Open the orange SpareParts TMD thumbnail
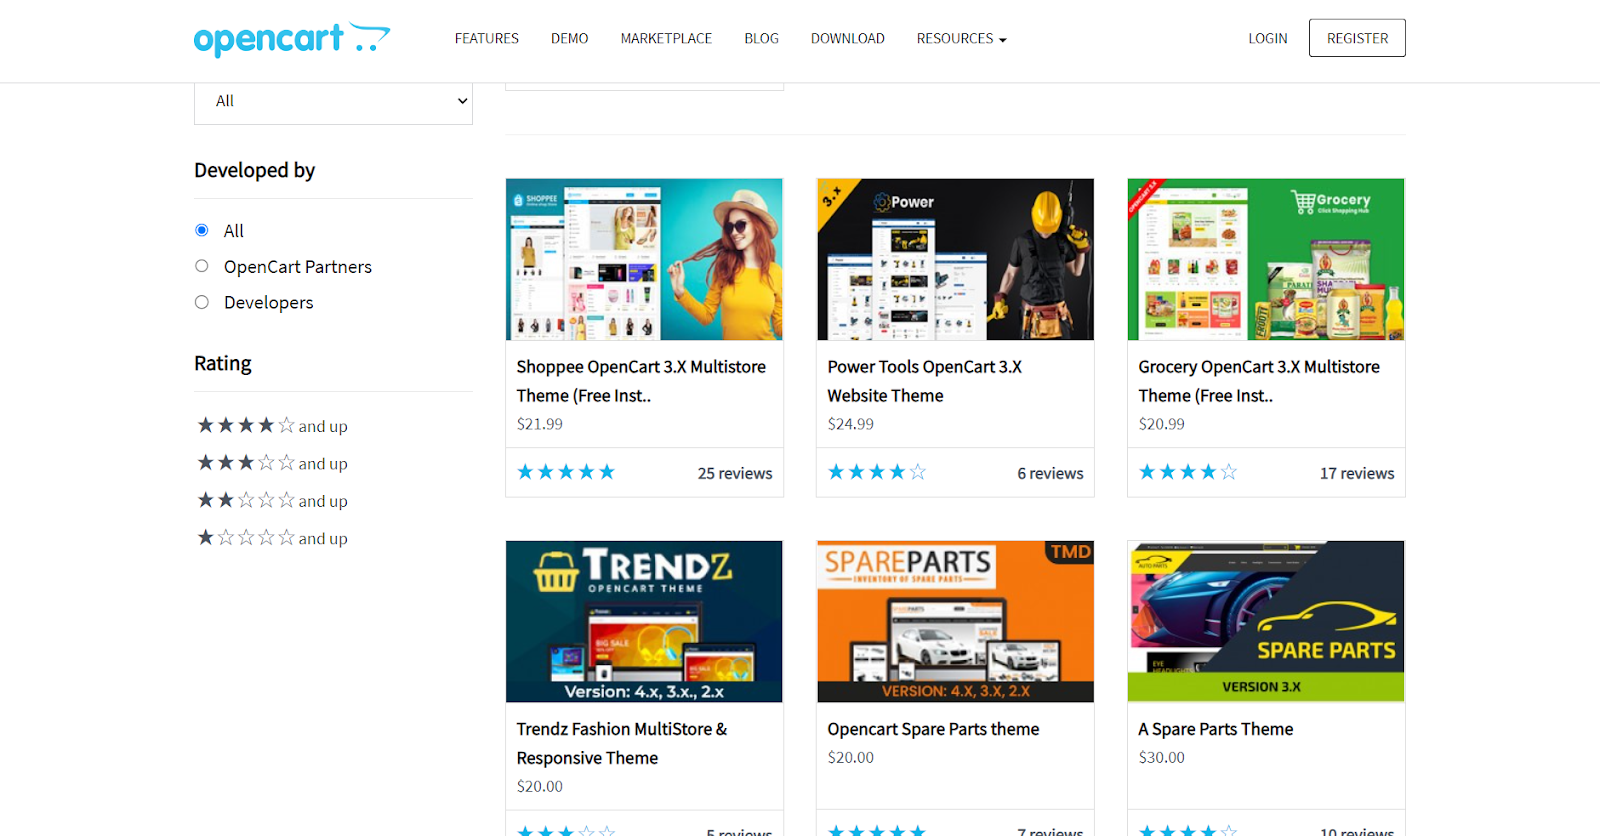The height and width of the screenshot is (836, 1600). (955, 622)
